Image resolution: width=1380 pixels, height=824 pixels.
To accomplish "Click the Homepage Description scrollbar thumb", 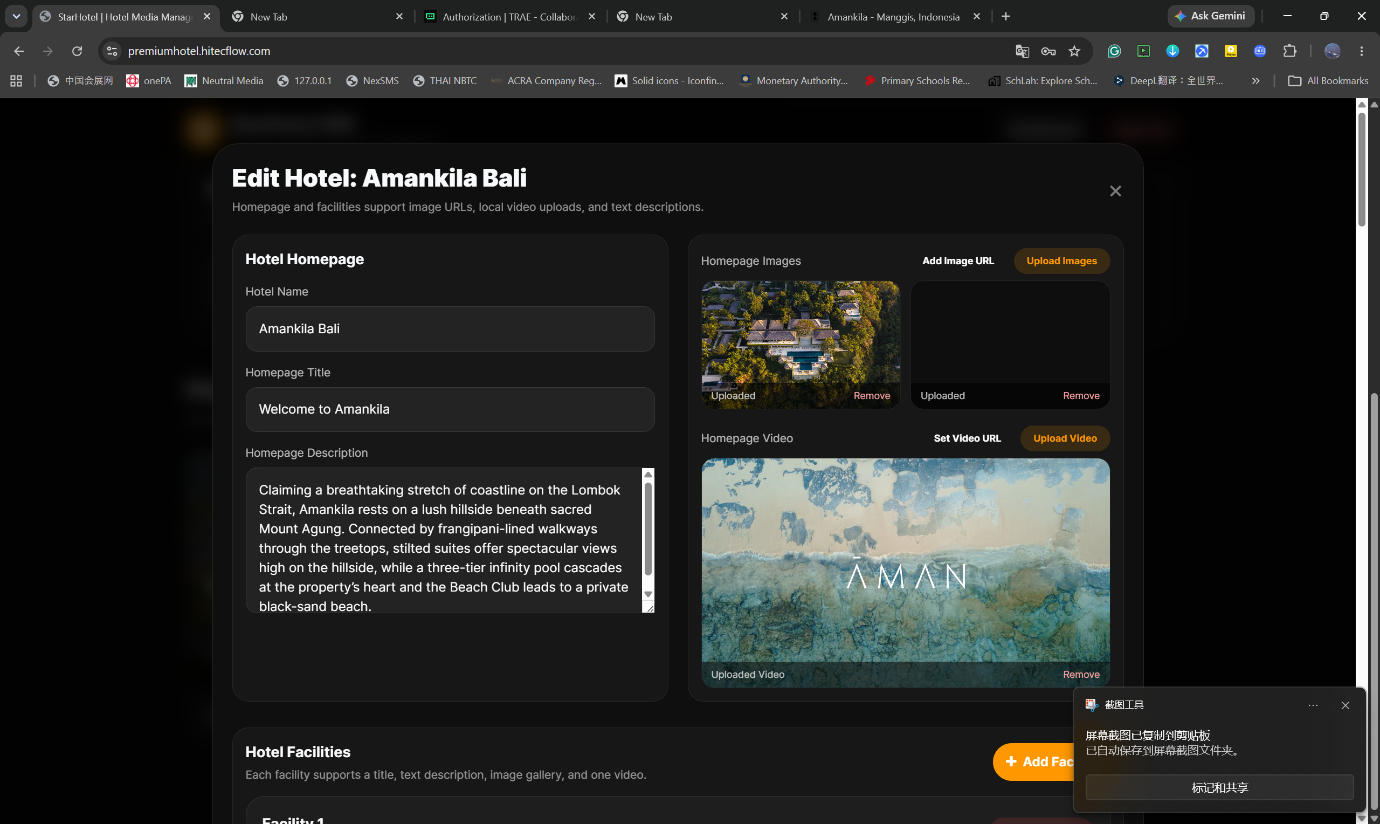I will coord(648,527).
